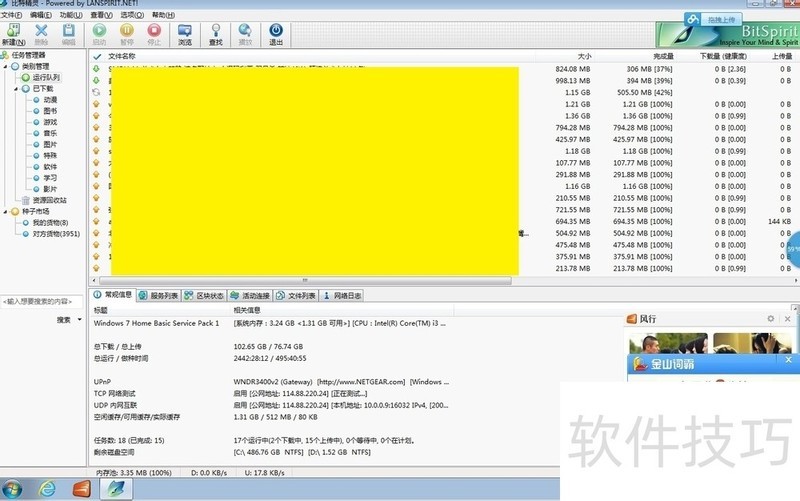Sort by 下载量 (健康度) column header
This screenshot has height=501, width=800.
[x=723, y=56]
